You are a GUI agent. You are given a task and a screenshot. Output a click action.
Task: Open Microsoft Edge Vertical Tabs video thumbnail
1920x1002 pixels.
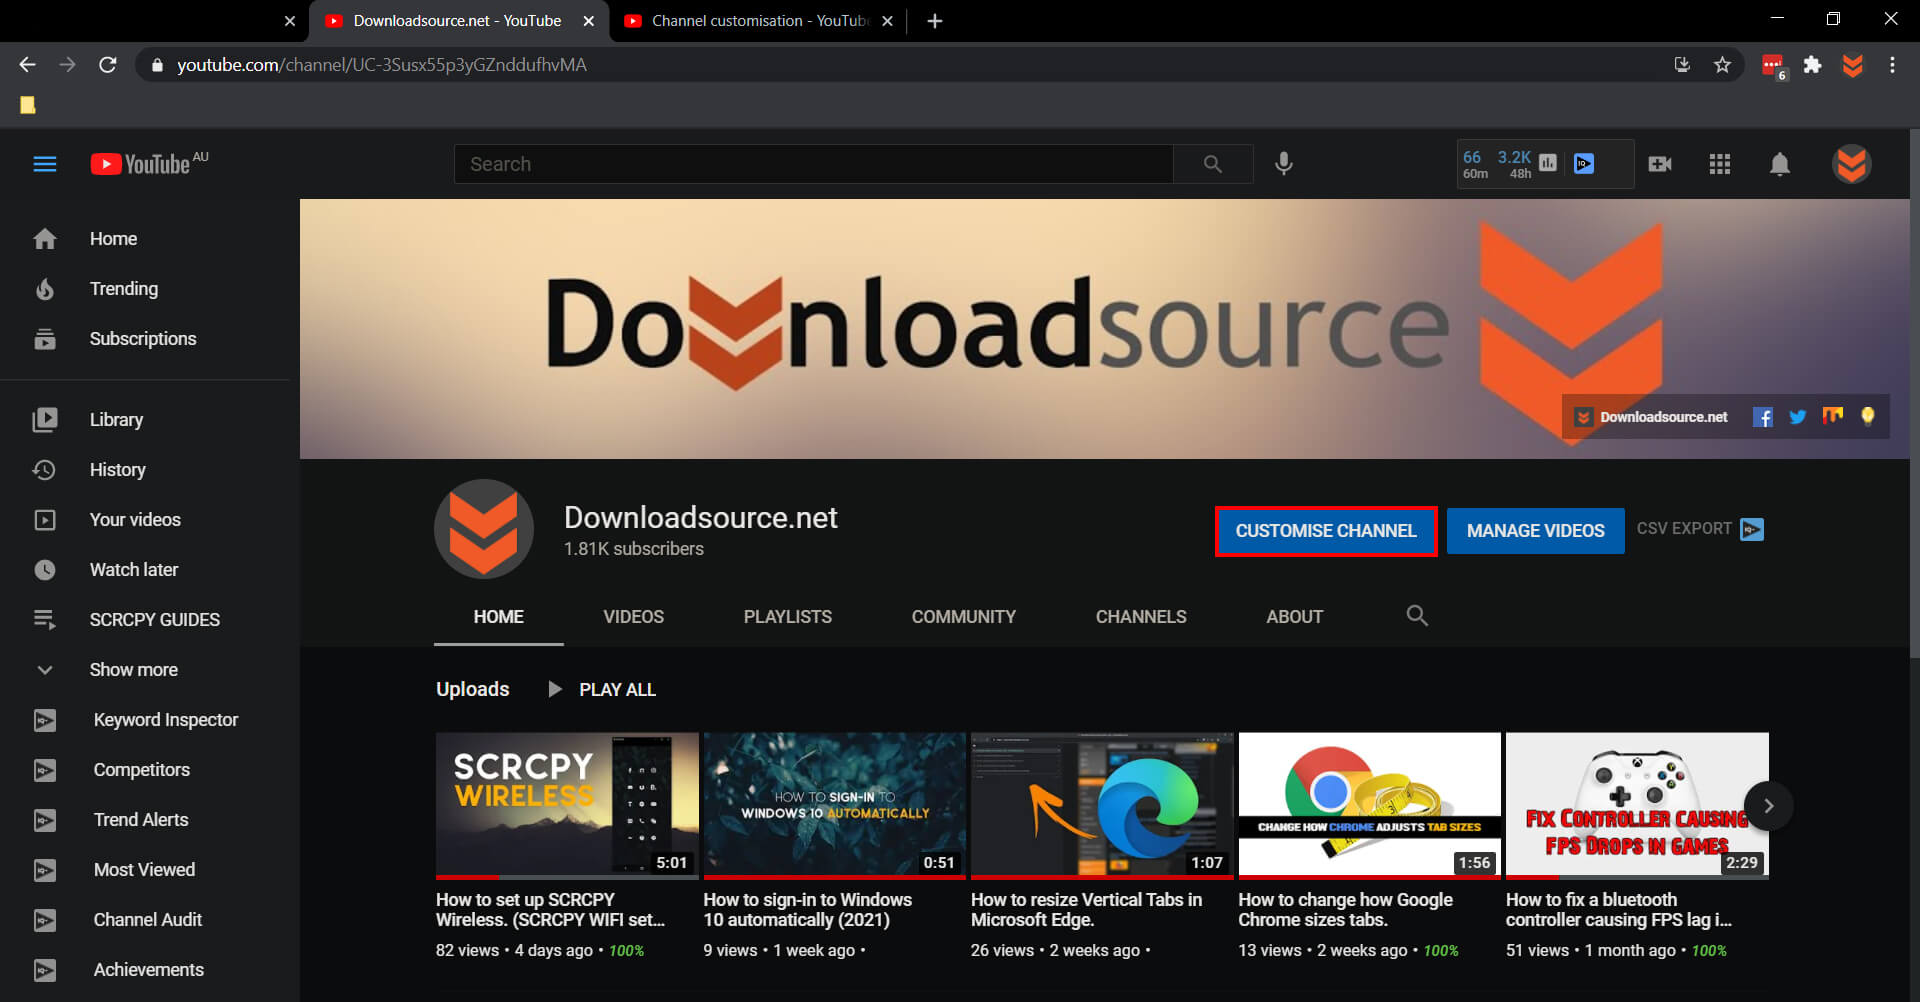(x=1102, y=806)
